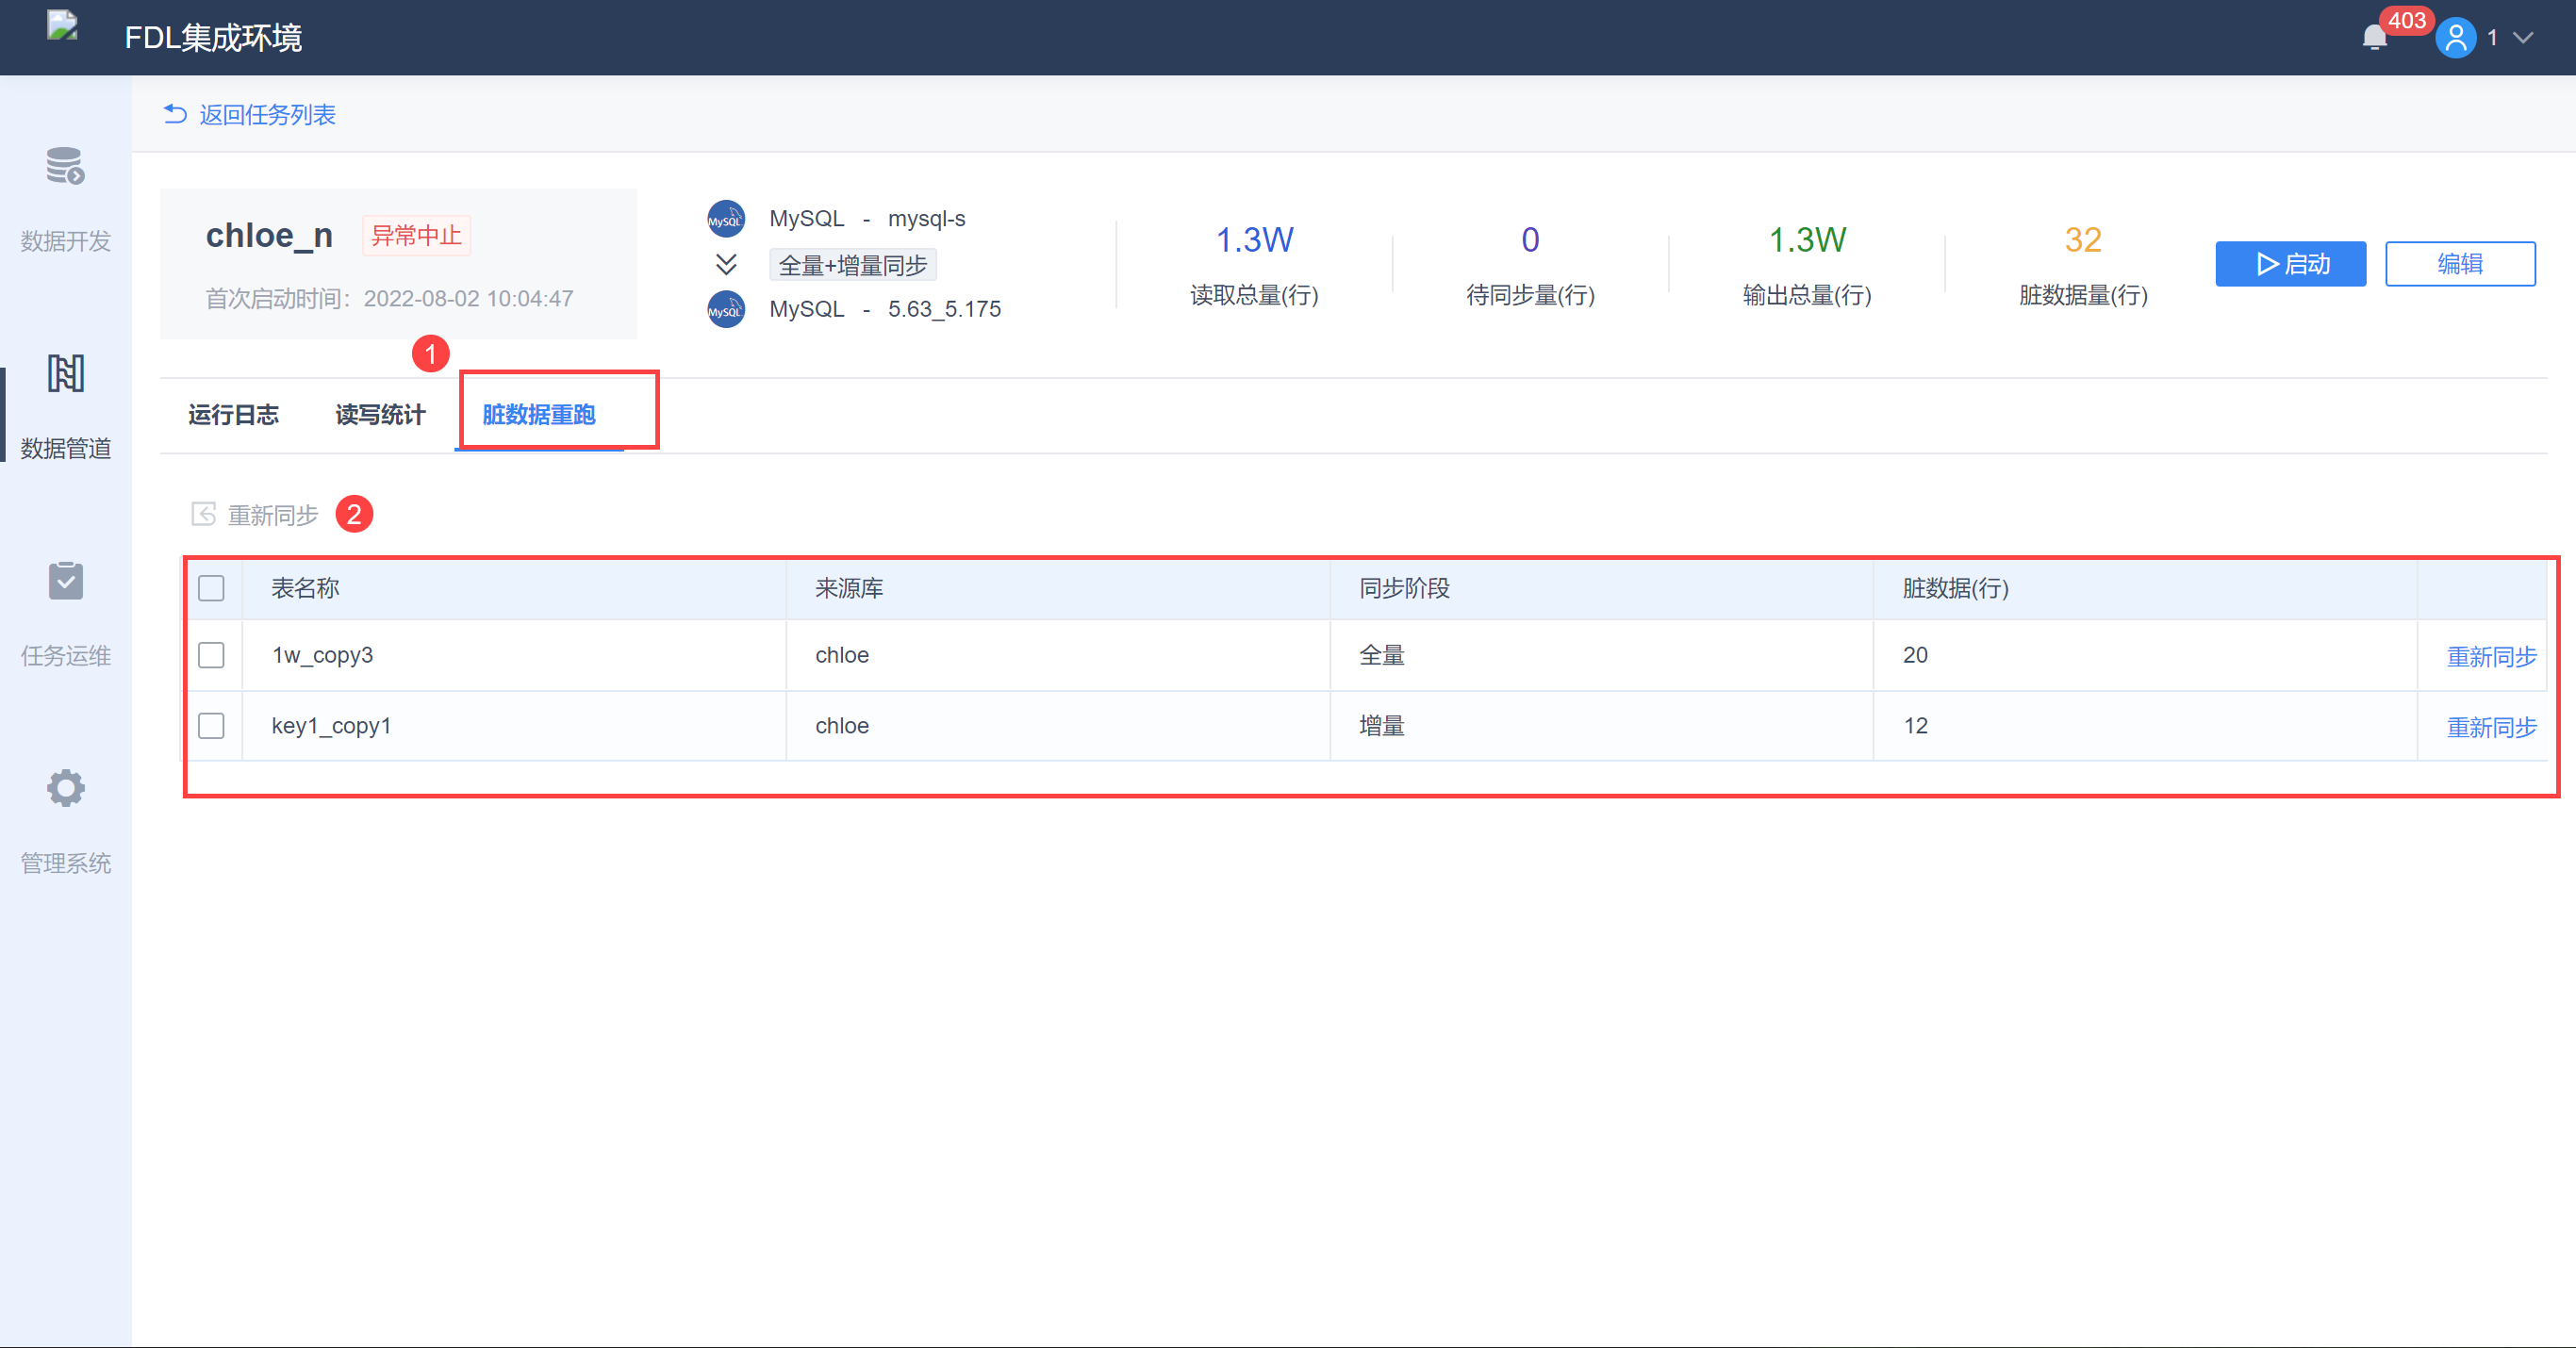
Task: Switch to the 运行日志 tab
Action: point(233,415)
